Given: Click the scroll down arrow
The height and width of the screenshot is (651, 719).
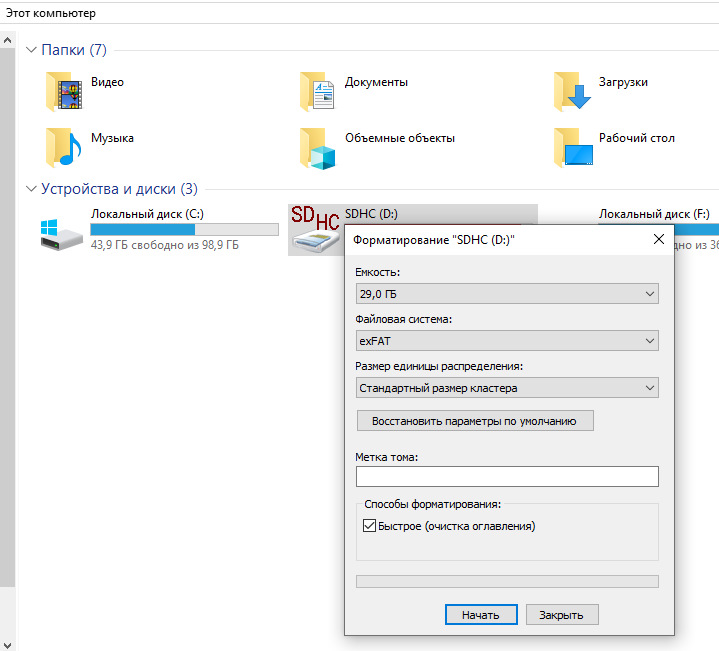Looking at the screenshot, I should [7, 644].
